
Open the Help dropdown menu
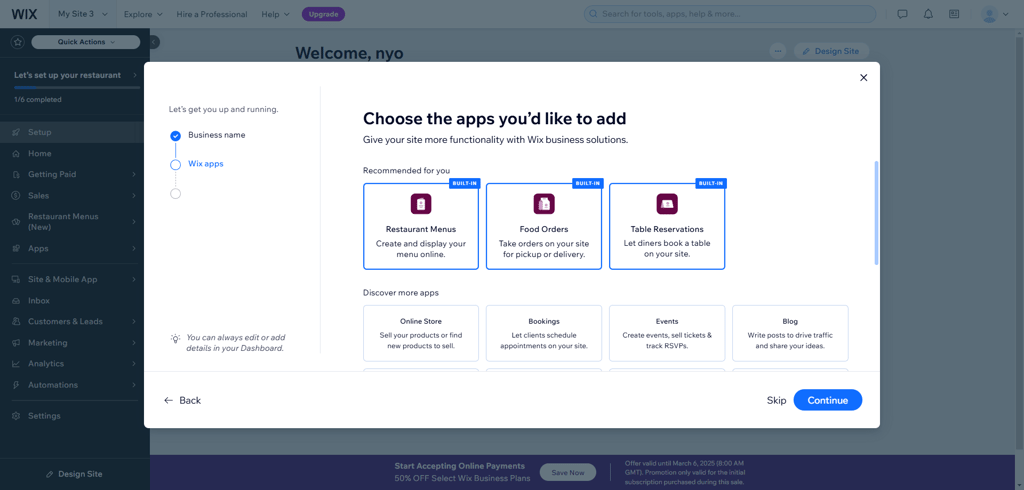(x=275, y=14)
